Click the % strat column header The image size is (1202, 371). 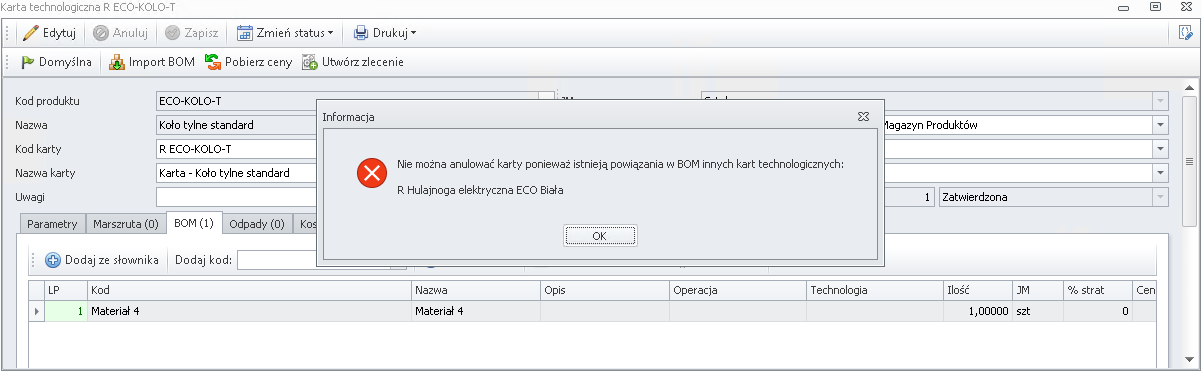1097,290
